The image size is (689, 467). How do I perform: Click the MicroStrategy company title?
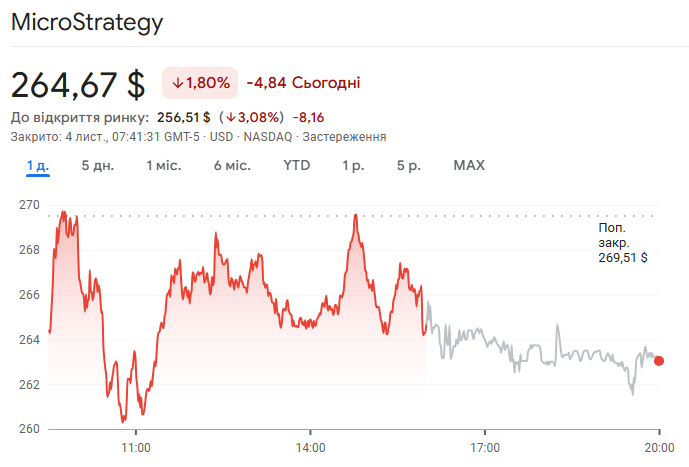tap(87, 21)
